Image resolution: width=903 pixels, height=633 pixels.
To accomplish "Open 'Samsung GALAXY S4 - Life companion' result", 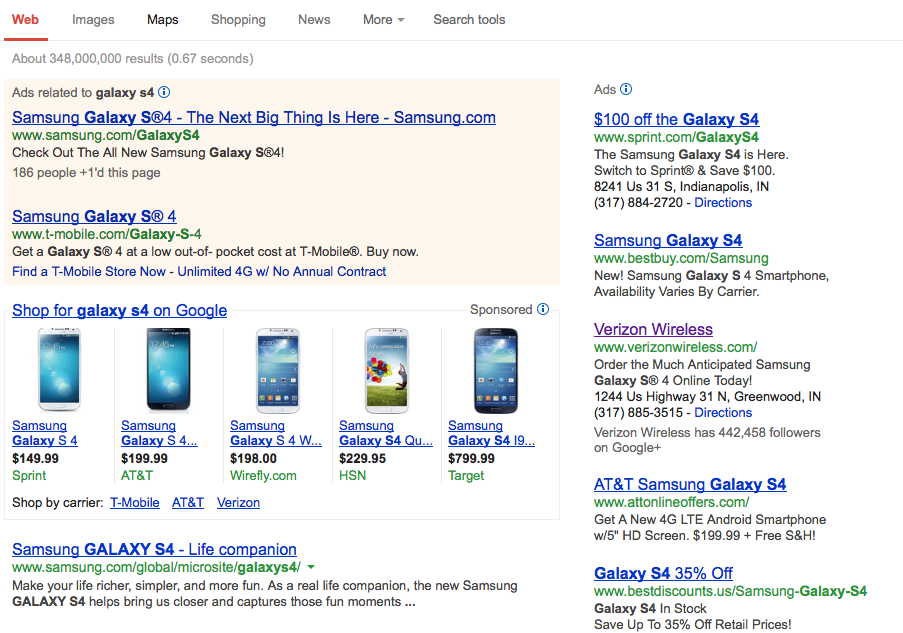I will point(154,550).
